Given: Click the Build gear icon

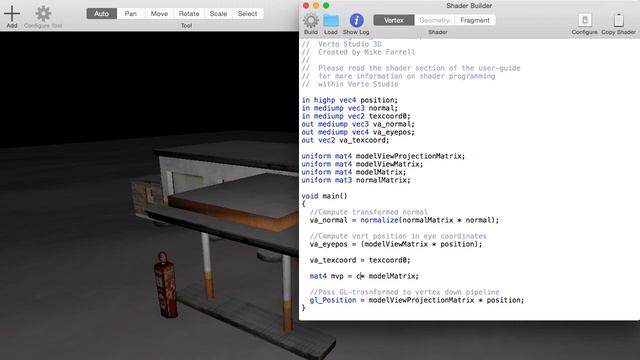Looking at the screenshot, I should [311, 20].
